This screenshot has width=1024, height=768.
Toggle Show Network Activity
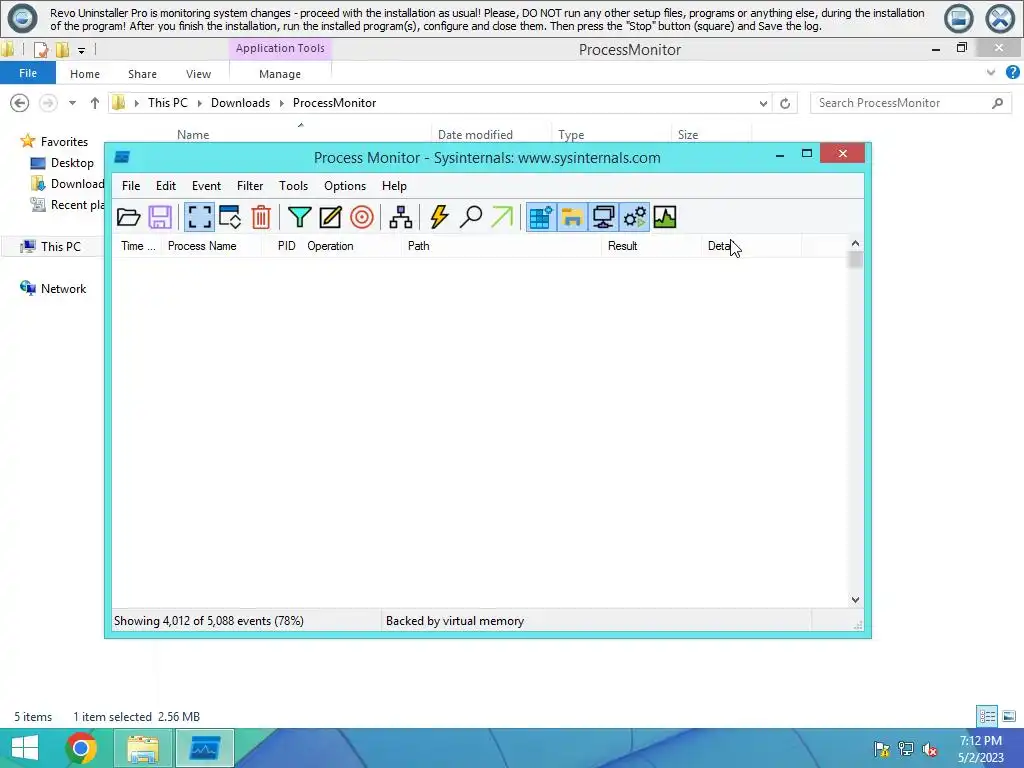pos(603,217)
